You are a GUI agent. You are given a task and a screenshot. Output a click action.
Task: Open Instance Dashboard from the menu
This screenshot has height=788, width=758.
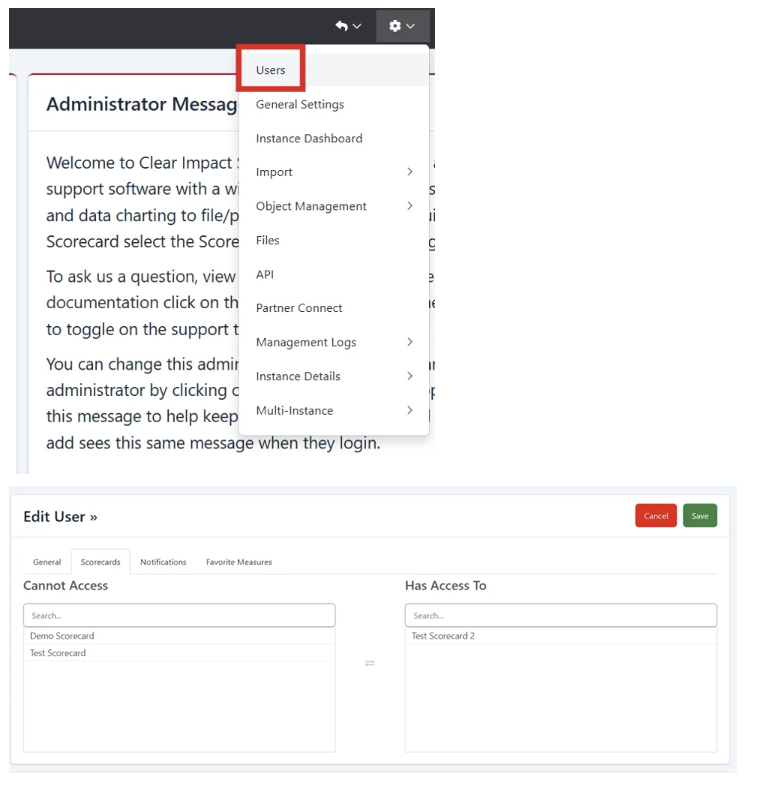(x=309, y=138)
